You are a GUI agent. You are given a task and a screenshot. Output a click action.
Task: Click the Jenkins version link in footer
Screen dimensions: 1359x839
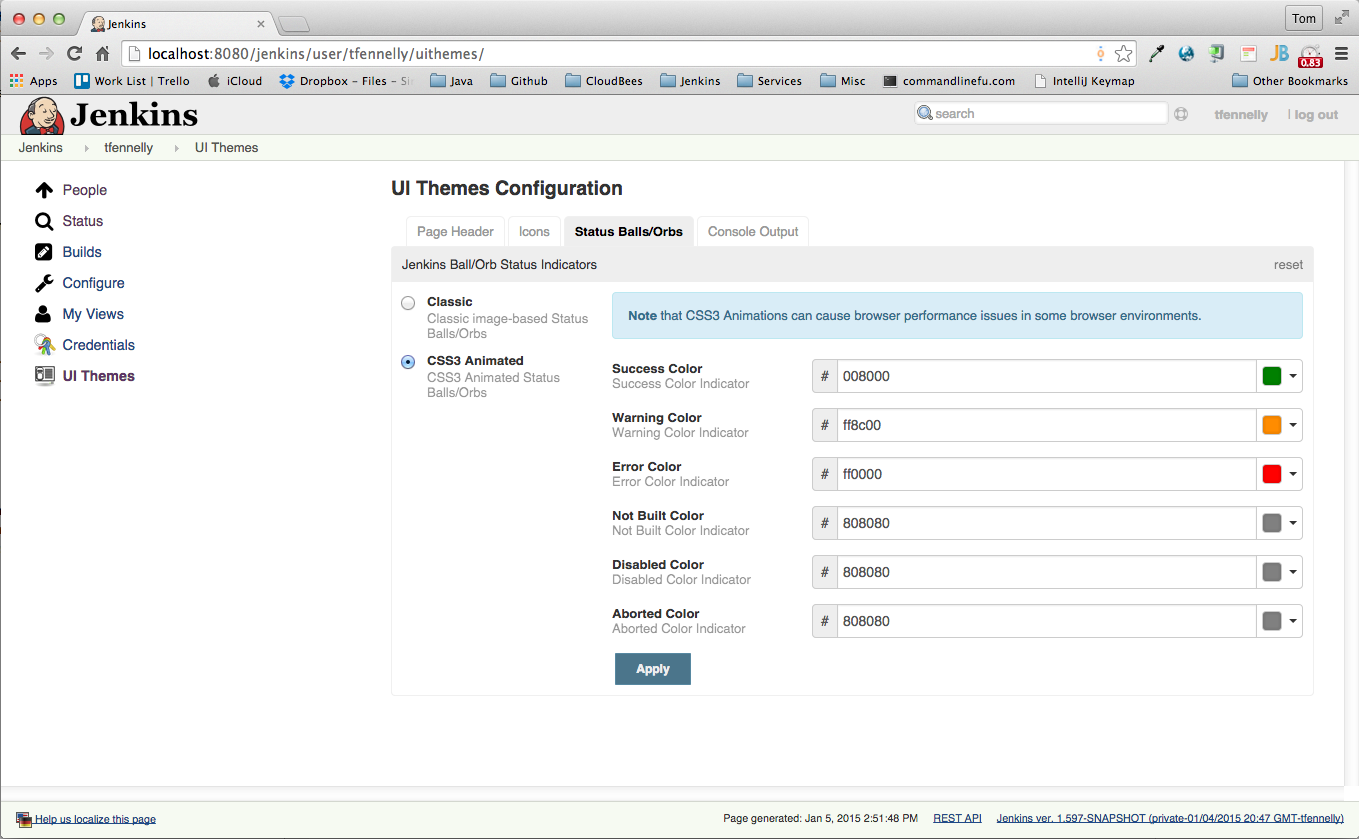(x=1170, y=818)
